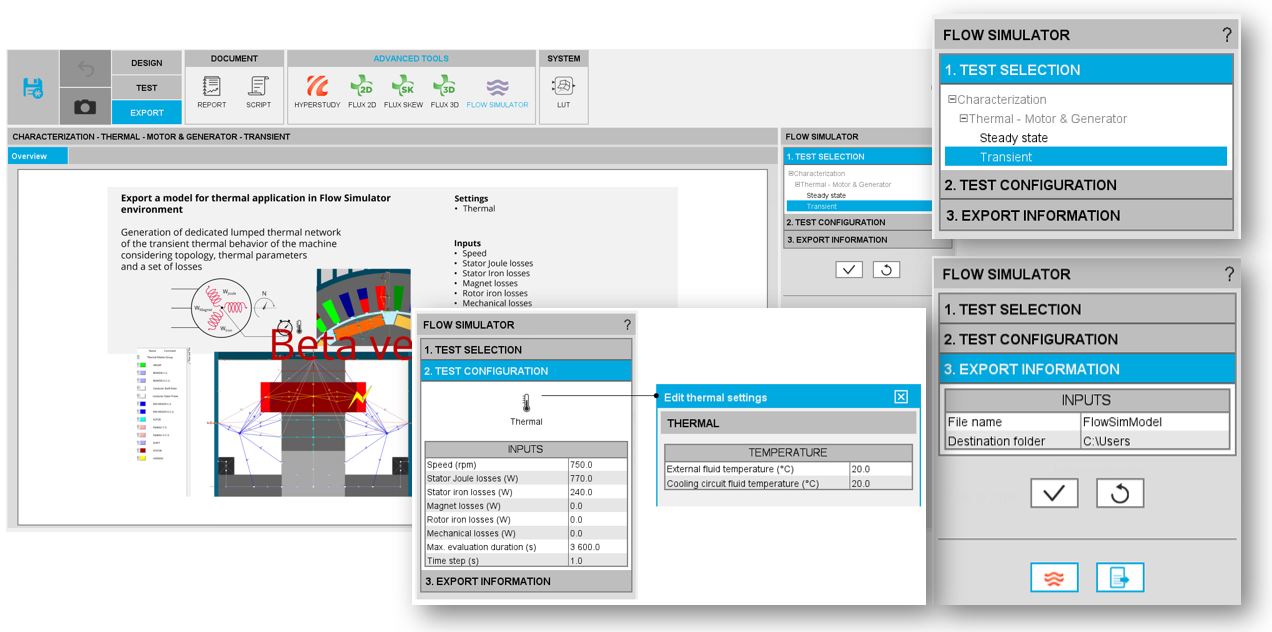Viewport: 1272px width, 632px height.
Task: Click the THERMAL header in Edit thermal settings
Action: tap(788, 423)
